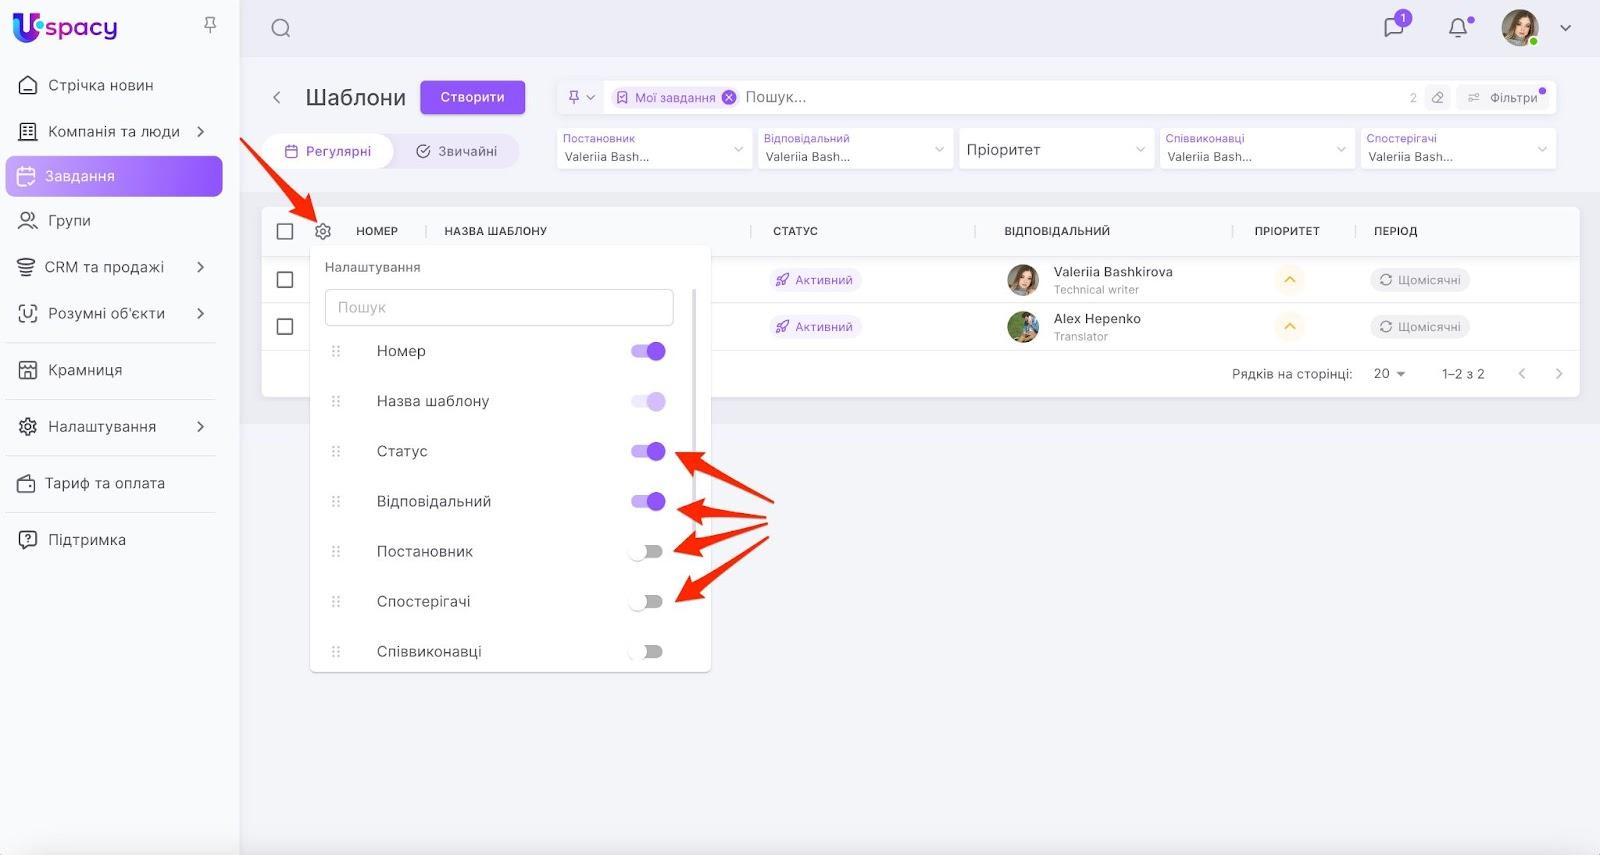Open the notifications bell
Viewport: 1600px width, 855px height.
pos(1458,28)
